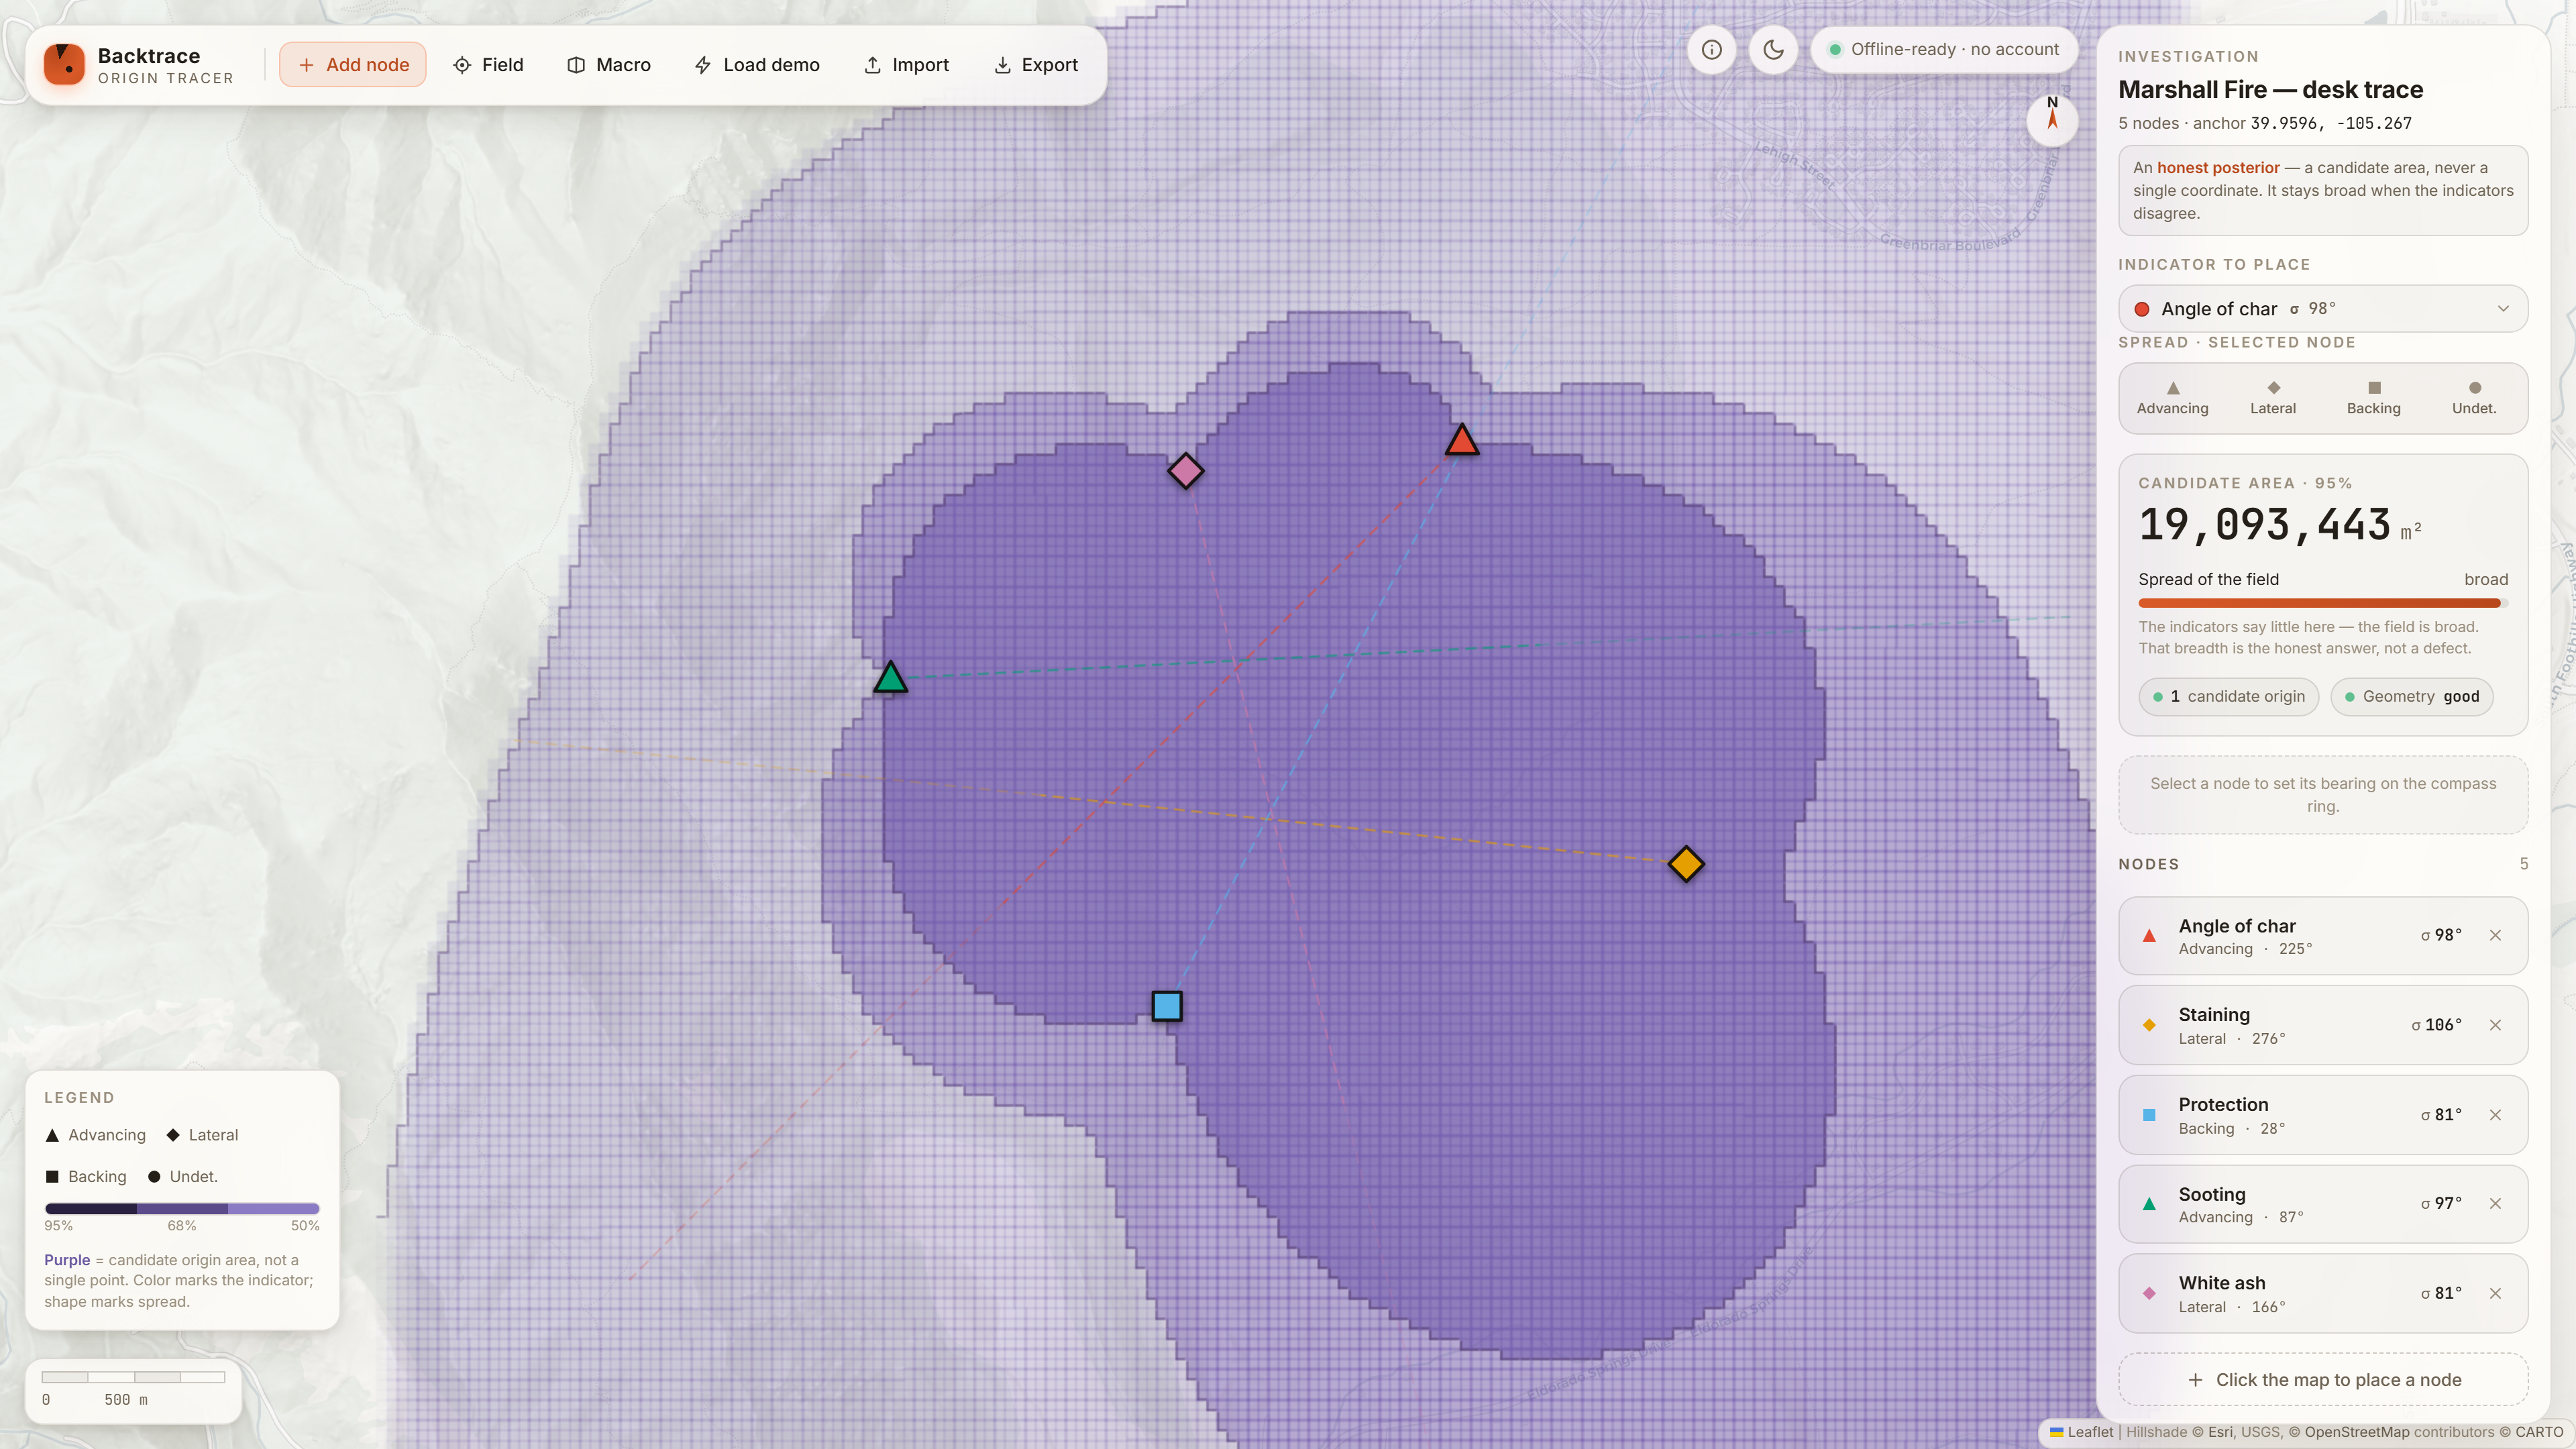Image resolution: width=2576 pixels, height=1449 pixels.
Task: Click the 19,093,443 candidate area value
Action: pyautogui.click(x=2264, y=526)
